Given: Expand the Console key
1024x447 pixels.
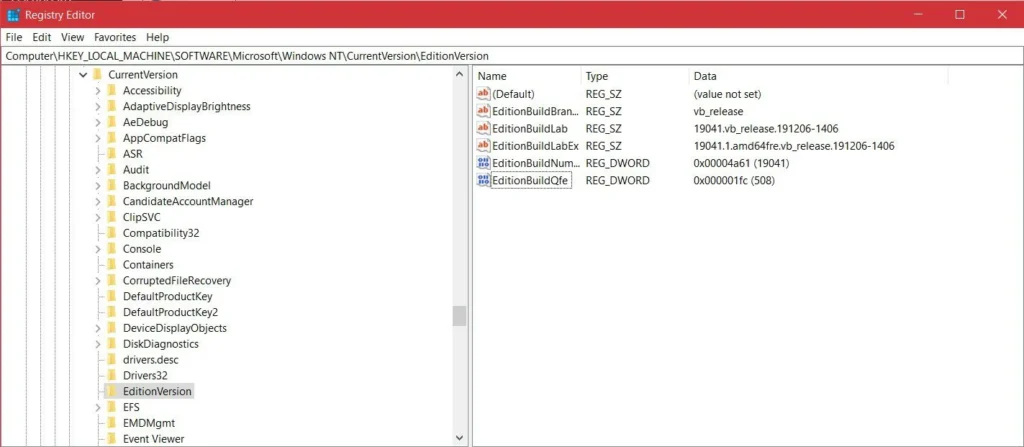Looking at the screenshot, I should [x=97, y=249].
